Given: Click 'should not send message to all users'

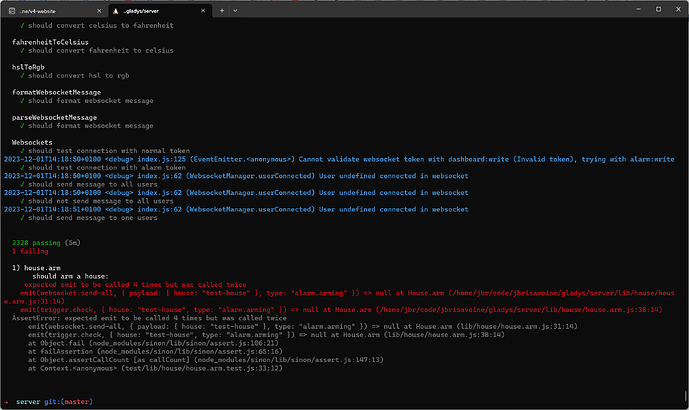Looking at the screenshot, I should [x=97, y=201].
